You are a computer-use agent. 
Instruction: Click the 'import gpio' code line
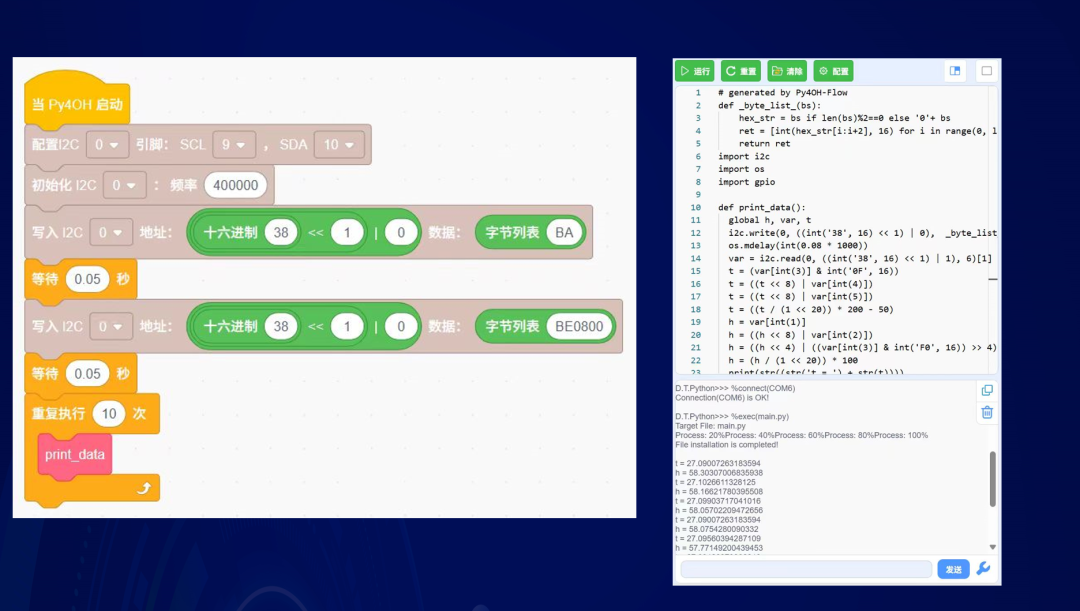[x=747, y=182]
